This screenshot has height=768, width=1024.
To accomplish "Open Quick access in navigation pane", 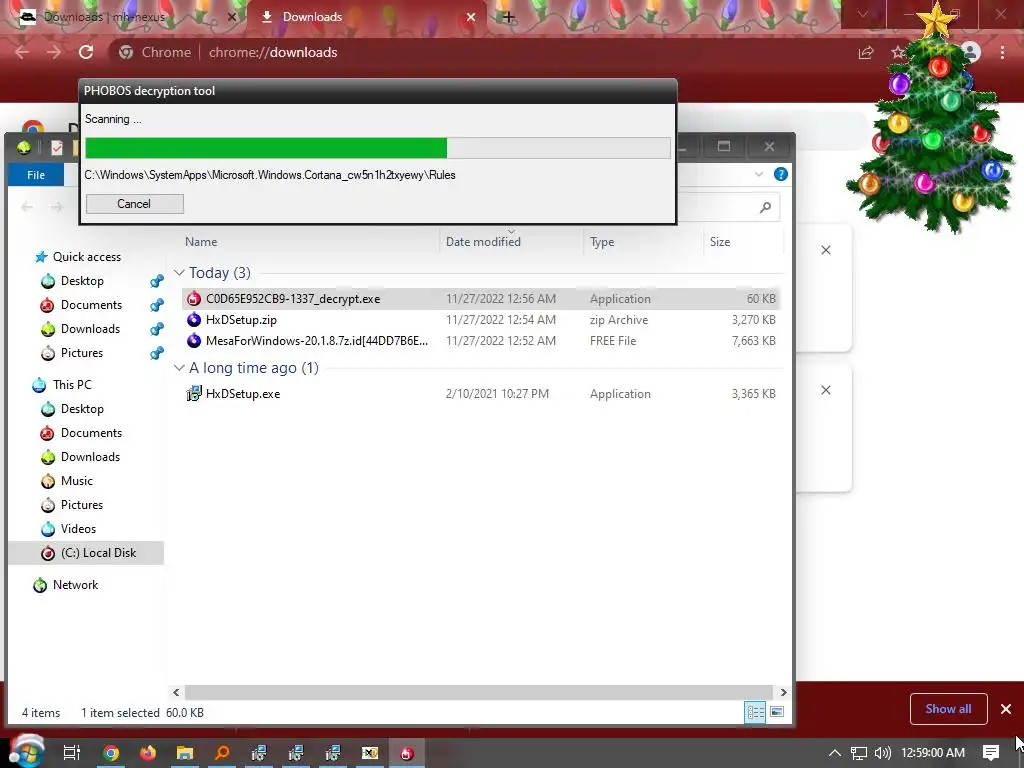I will point(86,257).
